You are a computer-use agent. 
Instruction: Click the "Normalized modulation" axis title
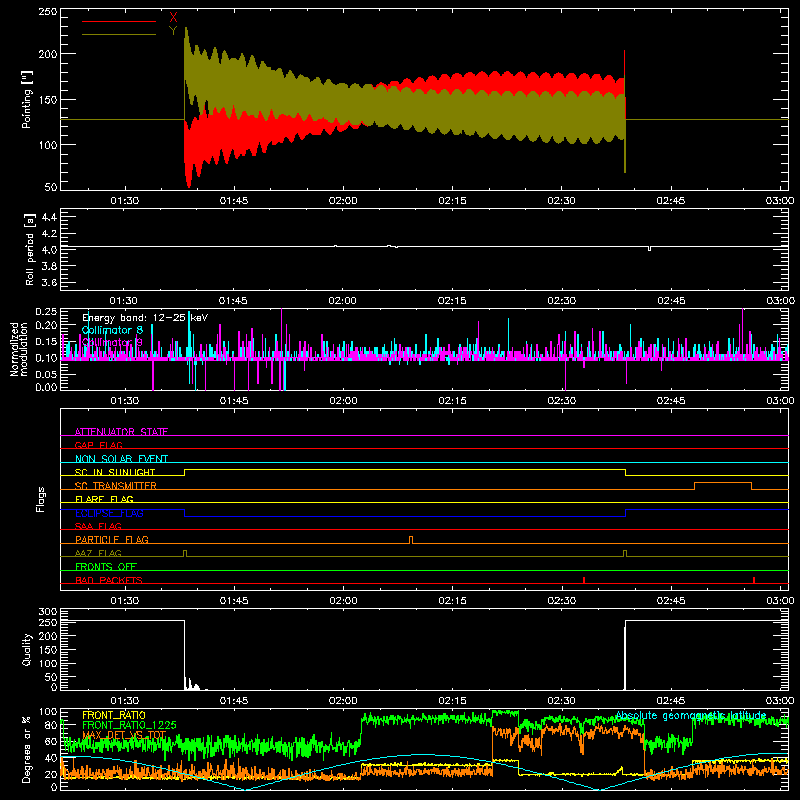[19, 349]
